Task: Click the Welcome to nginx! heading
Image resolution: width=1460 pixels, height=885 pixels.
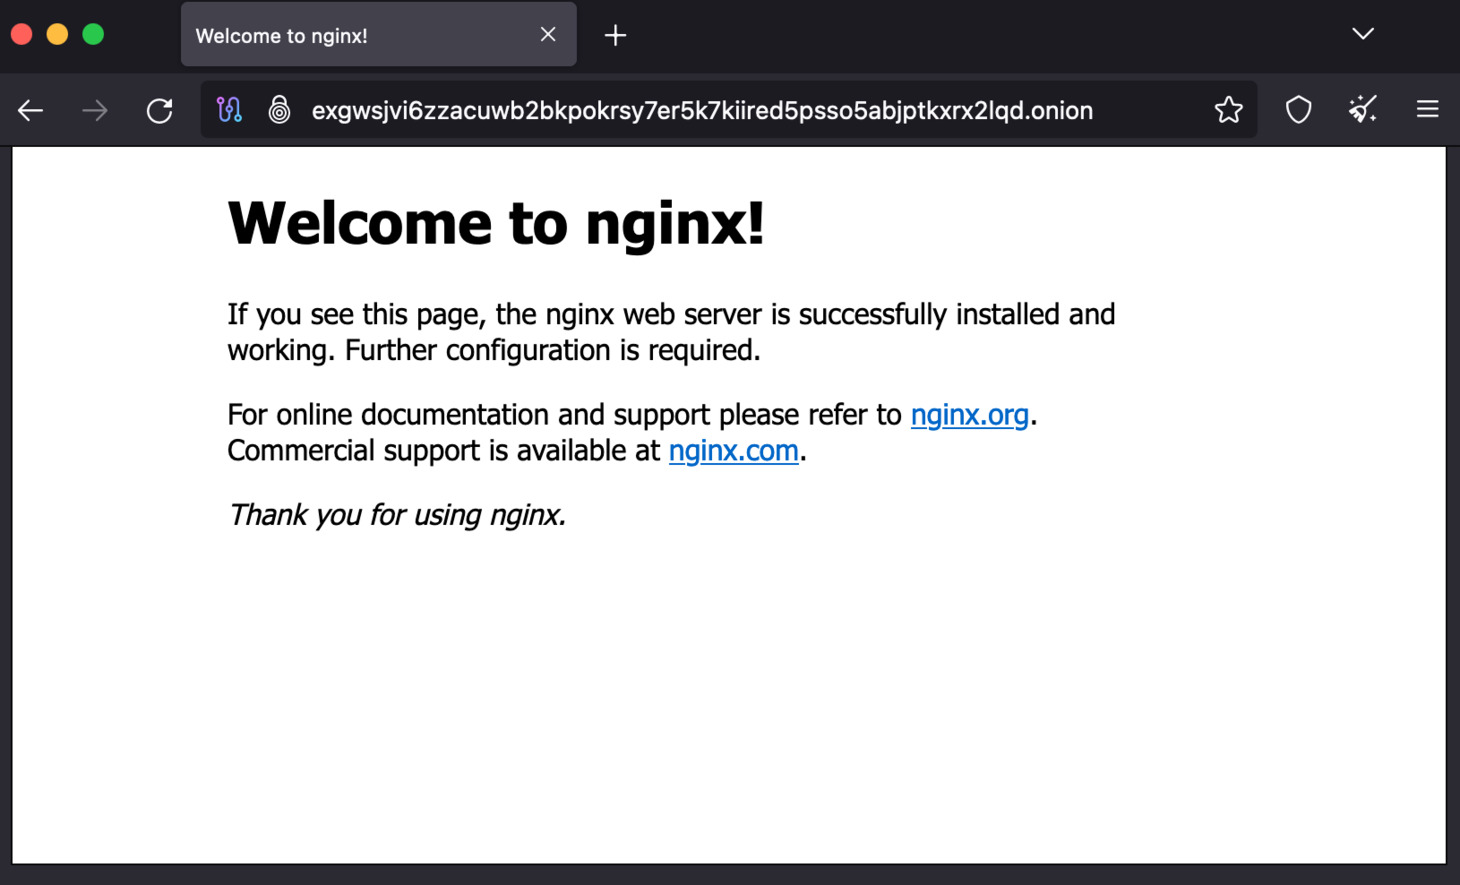Action: click(x=496, y=222)
